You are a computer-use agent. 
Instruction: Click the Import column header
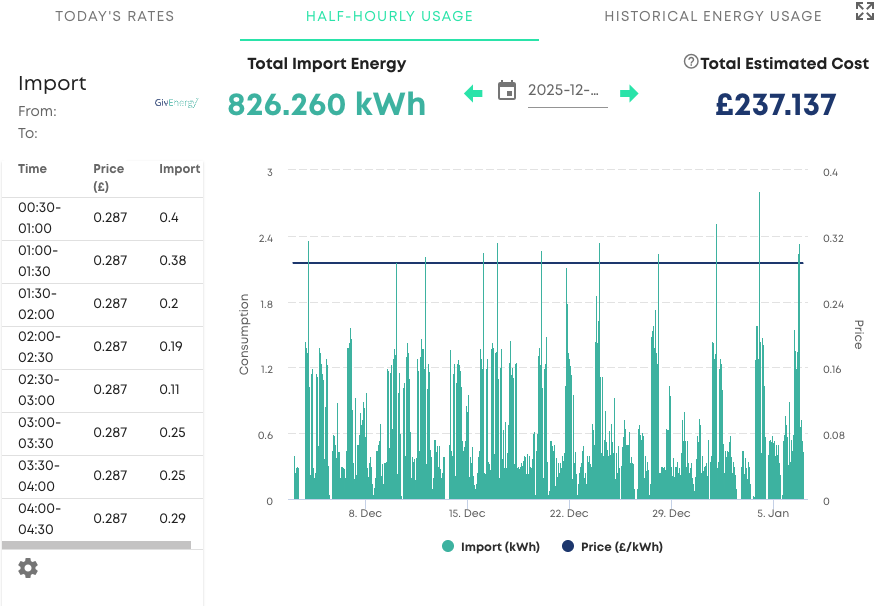(x=179, y=169)
